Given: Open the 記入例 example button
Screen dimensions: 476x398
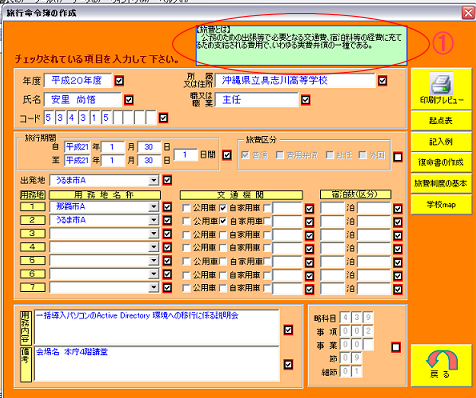Looking at the screenshot, I should [x=441, y=142].
